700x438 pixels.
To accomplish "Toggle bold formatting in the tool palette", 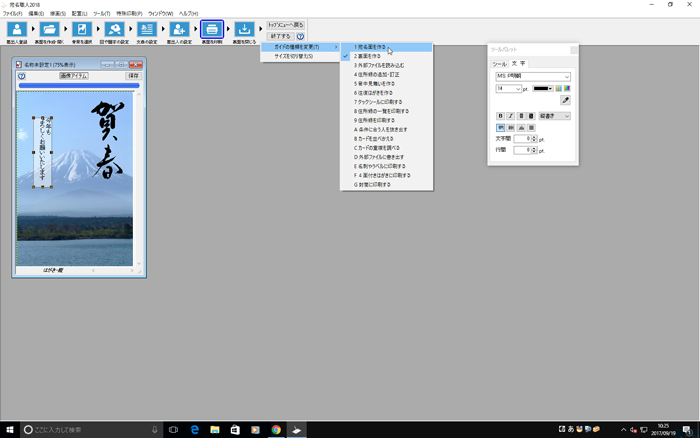I will [501, 116].
